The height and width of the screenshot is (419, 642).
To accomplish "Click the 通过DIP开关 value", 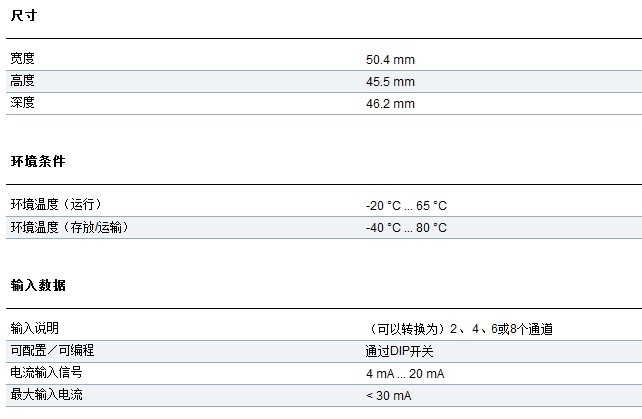I will click(x=400, y=351).
